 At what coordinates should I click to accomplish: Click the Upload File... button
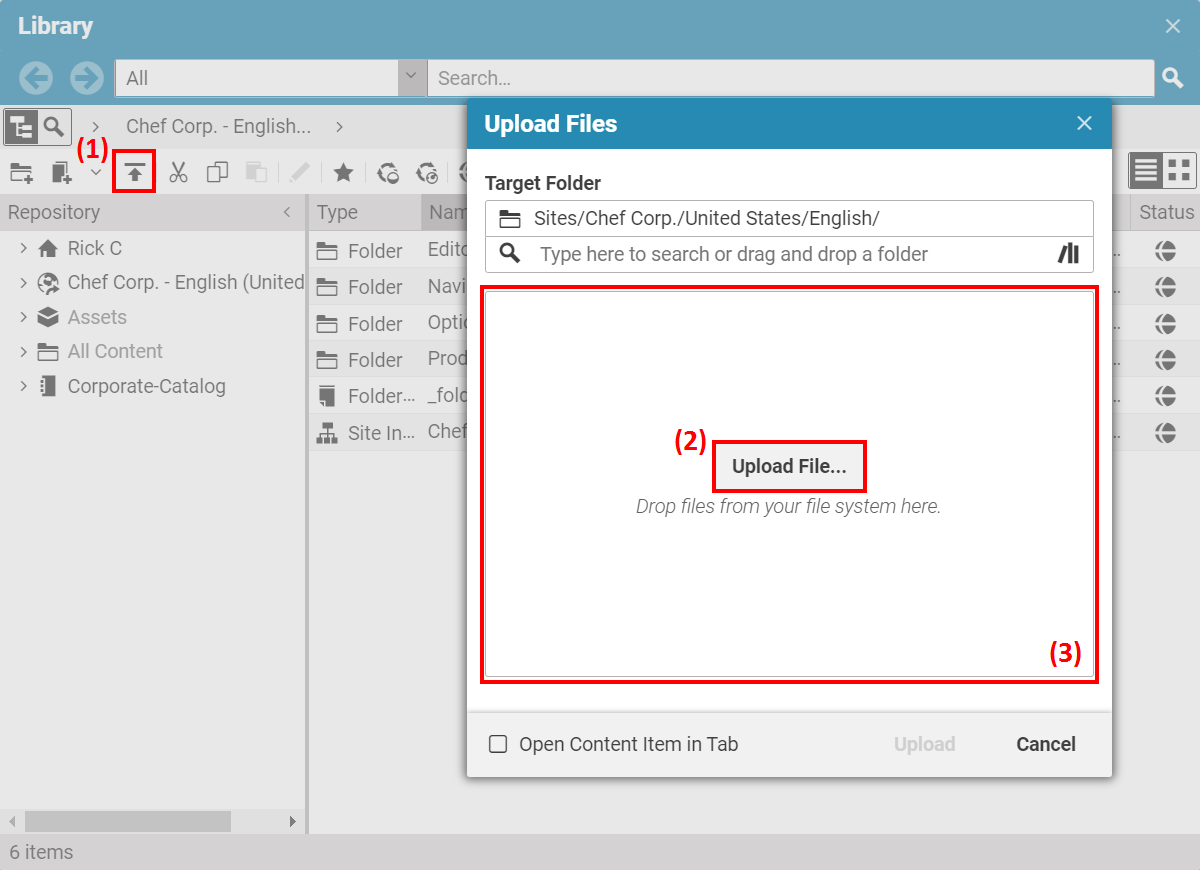point(789,467)
